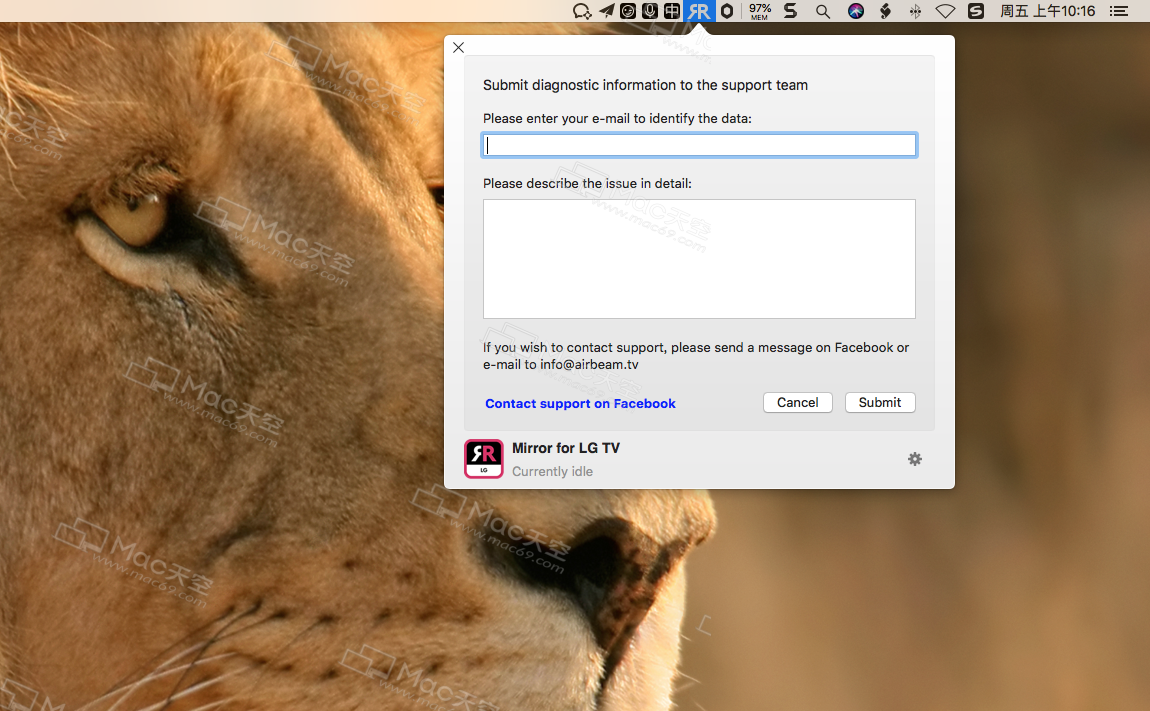This screenshot has width=1150, height=711.
Task: Open the smiley face menu bar icon
Action: [x=628, y=11]
